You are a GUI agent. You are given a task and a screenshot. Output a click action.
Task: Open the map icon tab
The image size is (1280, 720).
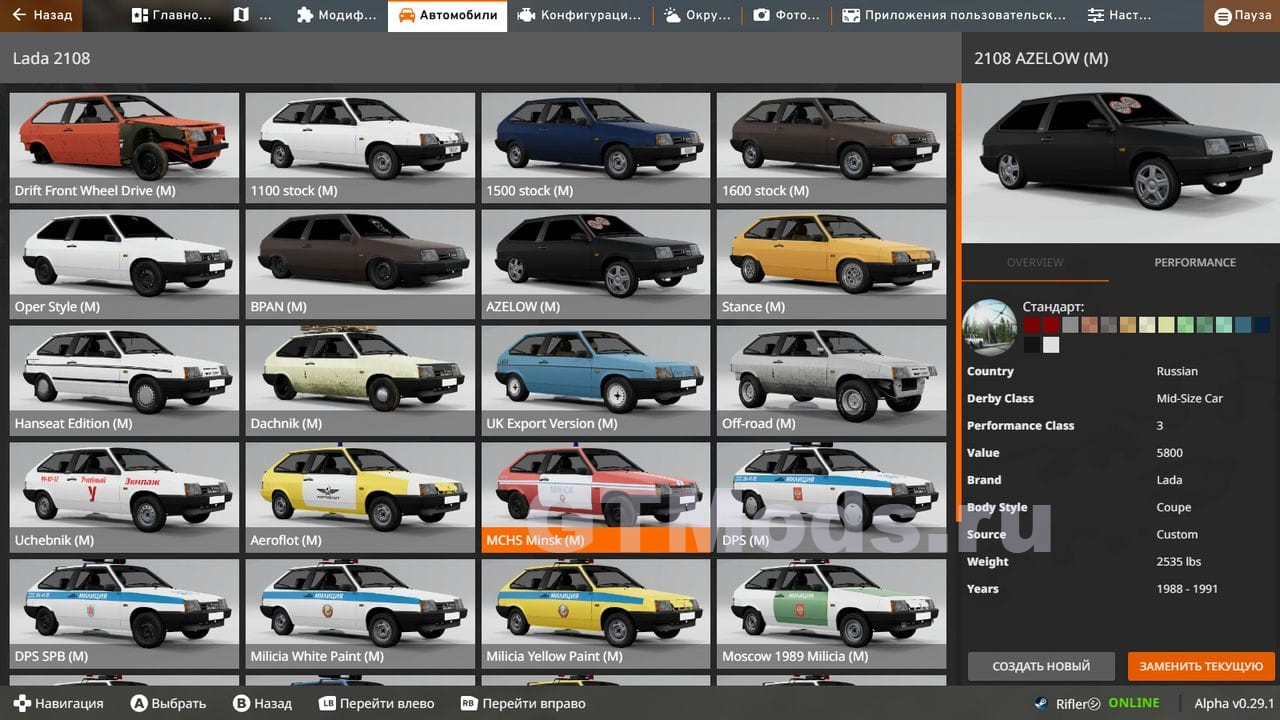(x=252, y=15)
